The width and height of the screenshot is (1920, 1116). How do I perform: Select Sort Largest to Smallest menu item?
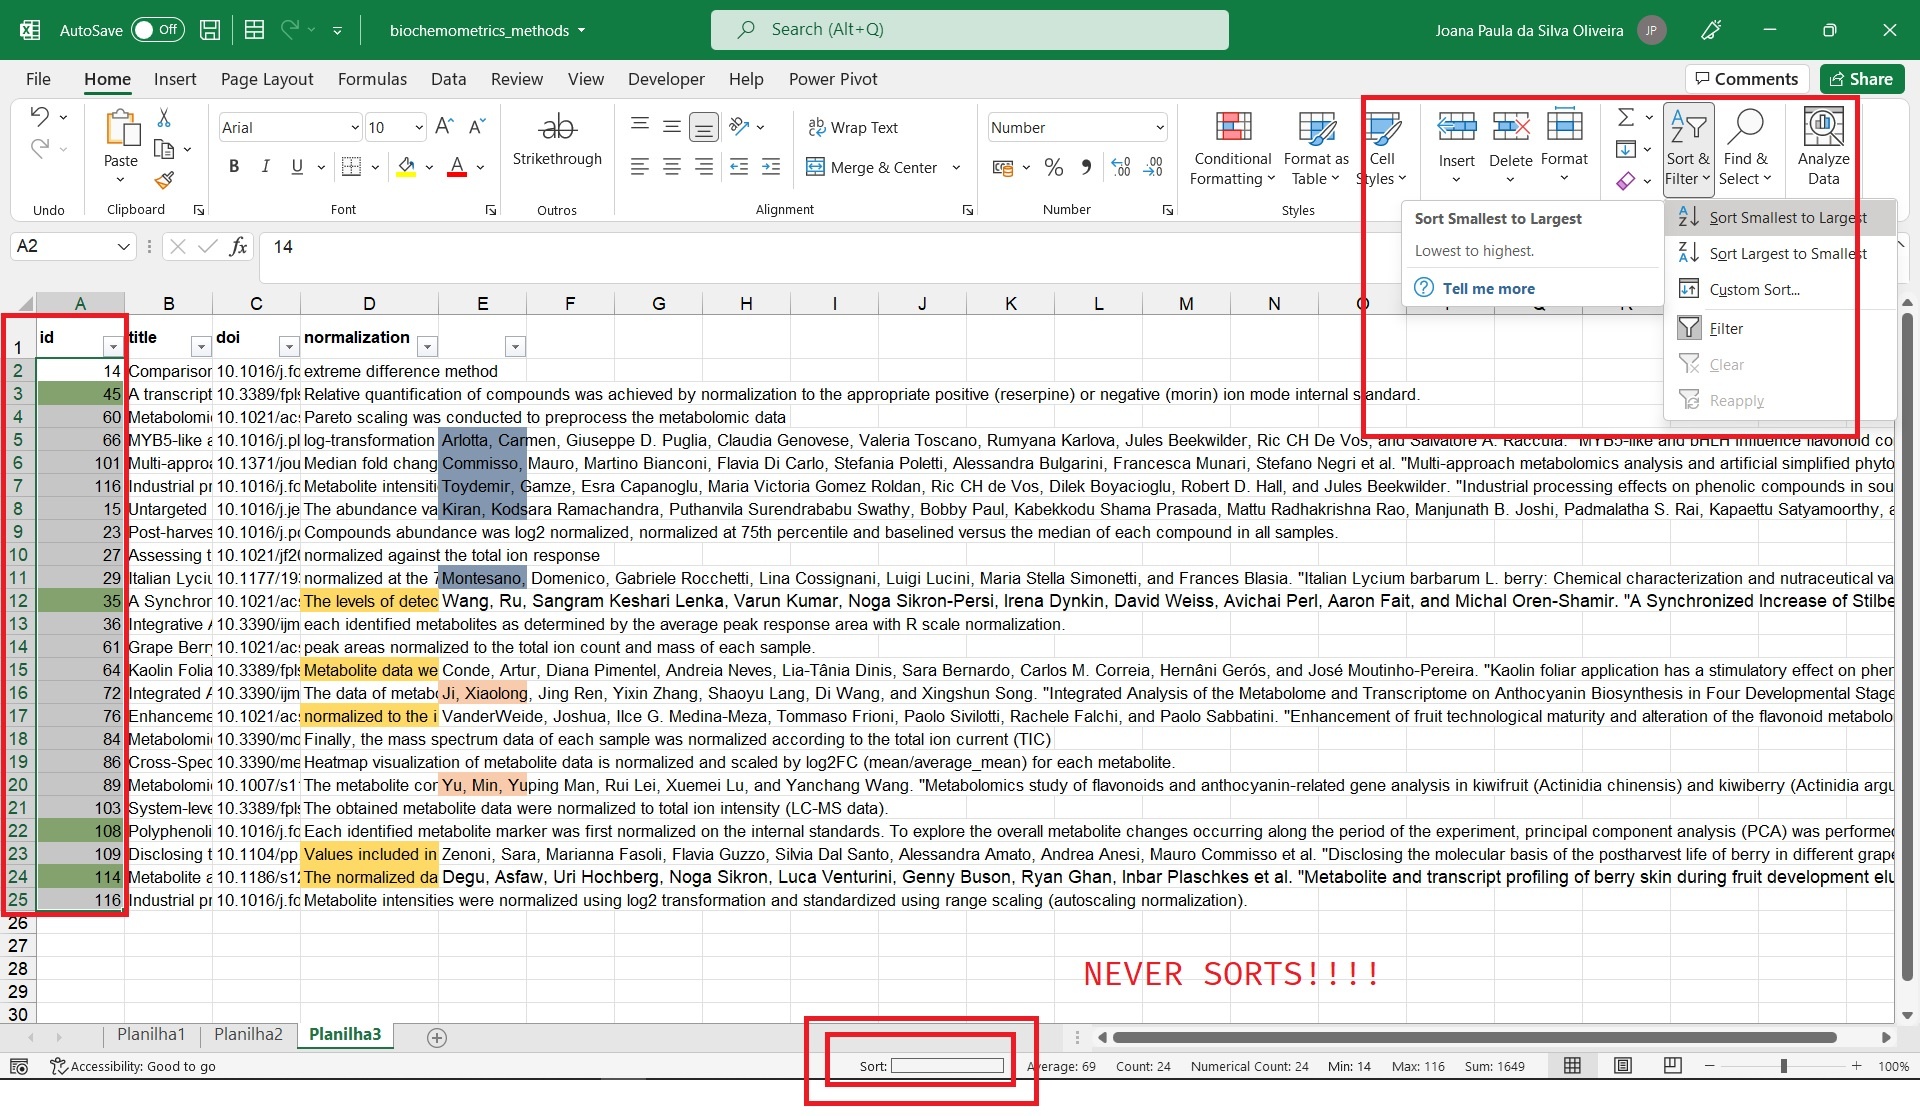click(x=1787, y=254)
